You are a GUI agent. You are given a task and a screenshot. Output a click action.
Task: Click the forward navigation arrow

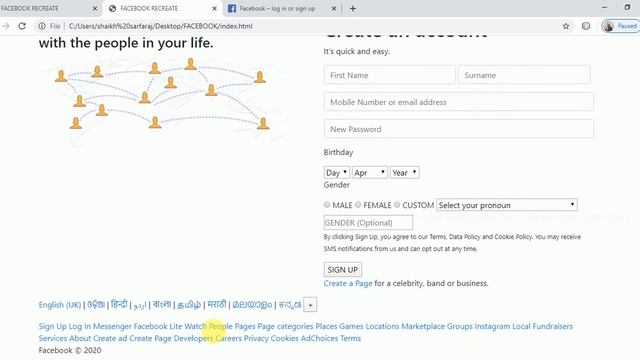point(6,26)
